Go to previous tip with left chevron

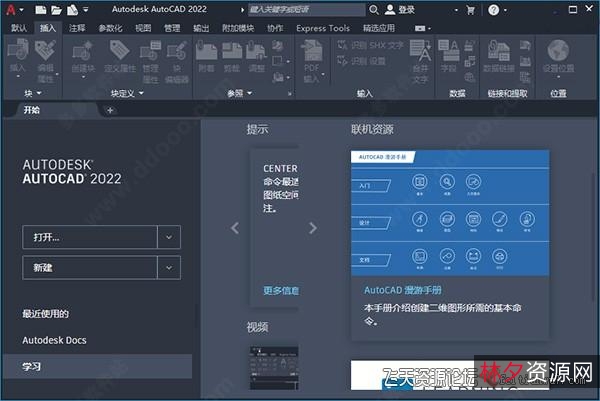[x=235, y=228]
